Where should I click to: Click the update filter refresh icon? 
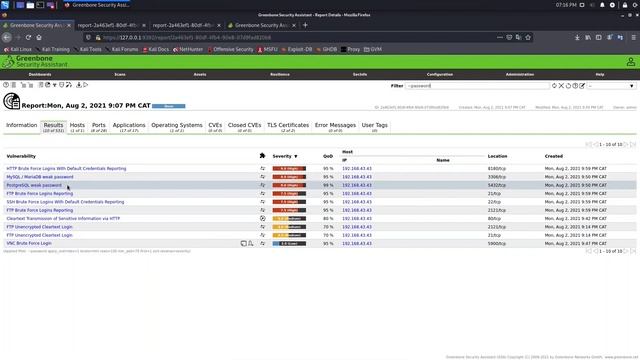(554, 86)
